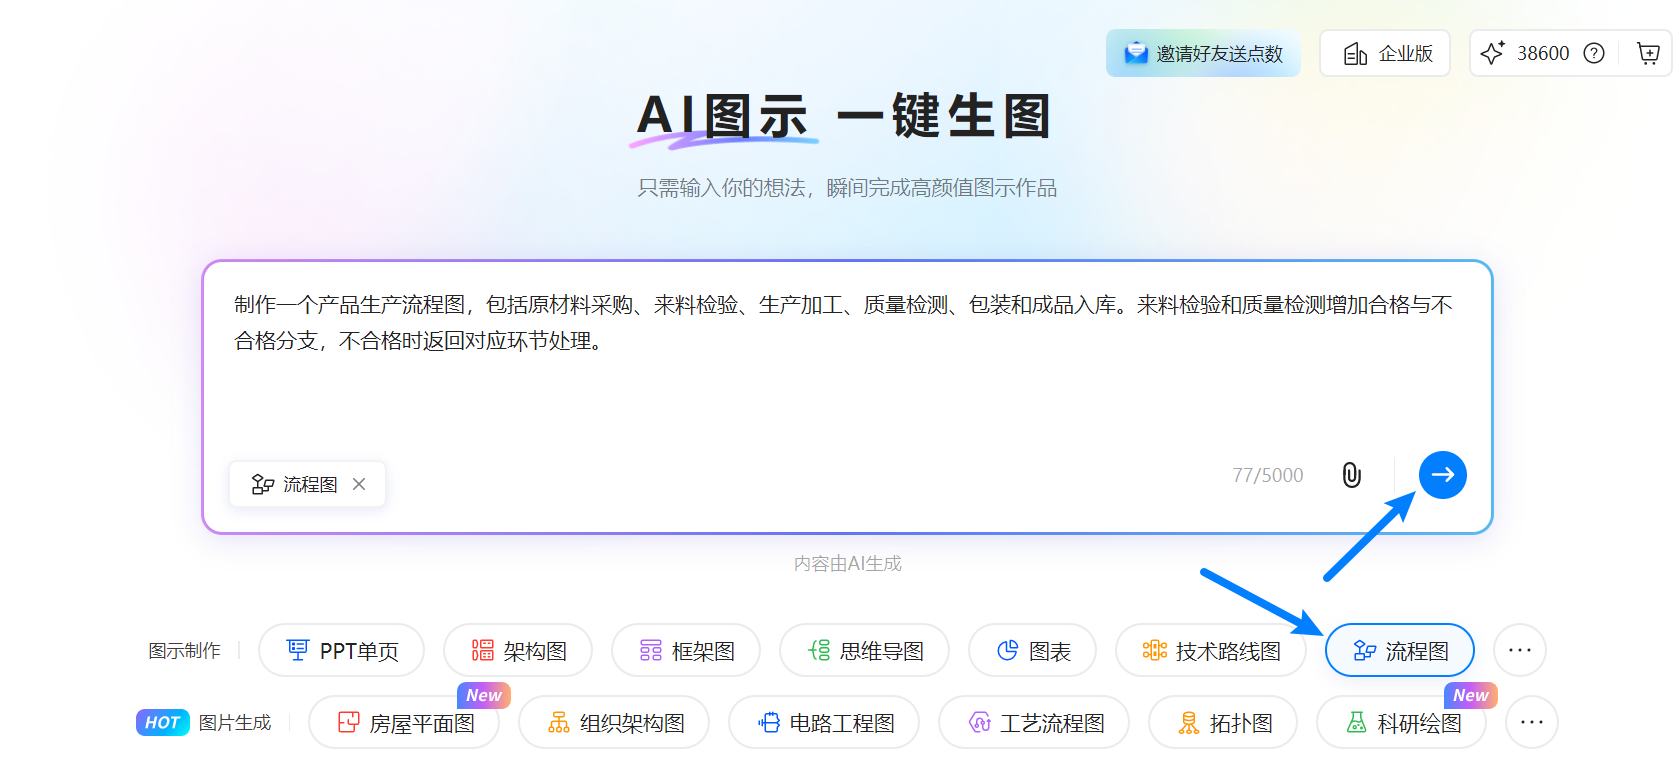Expand more options in the 图示制作 row
Viewport: 1679px width, 771px height.
1520,651
